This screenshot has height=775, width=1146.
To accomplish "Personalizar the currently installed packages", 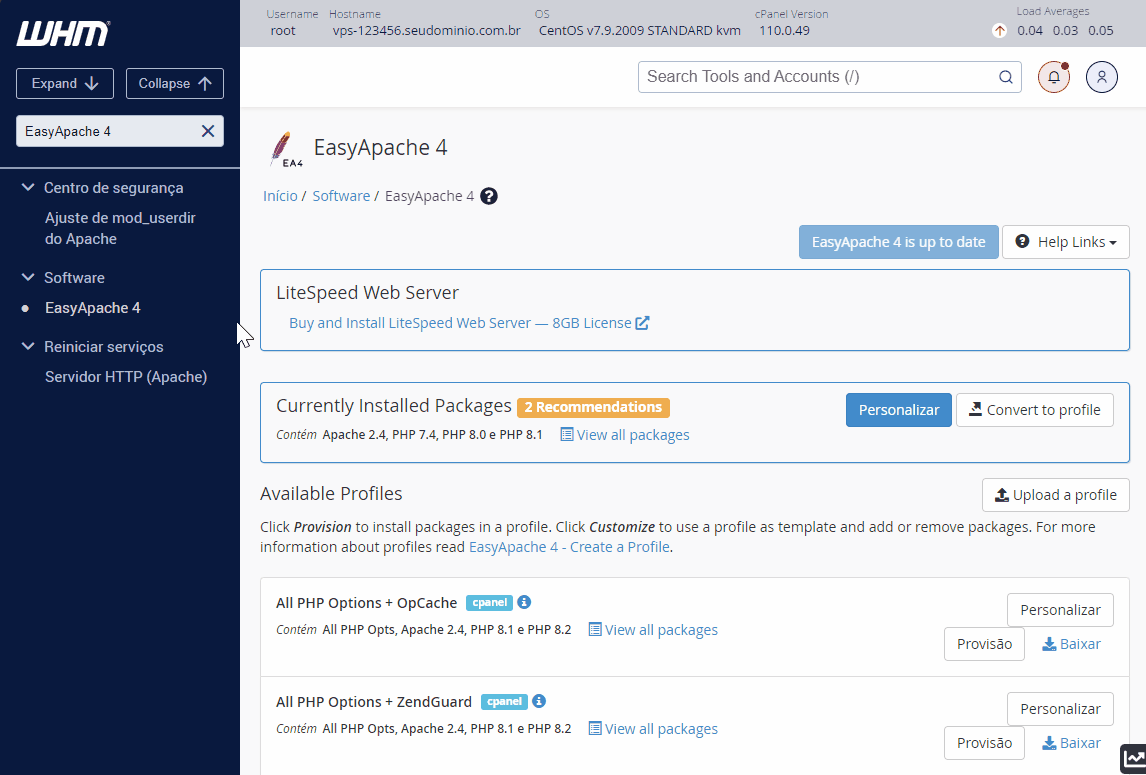I will coord(899,410).
